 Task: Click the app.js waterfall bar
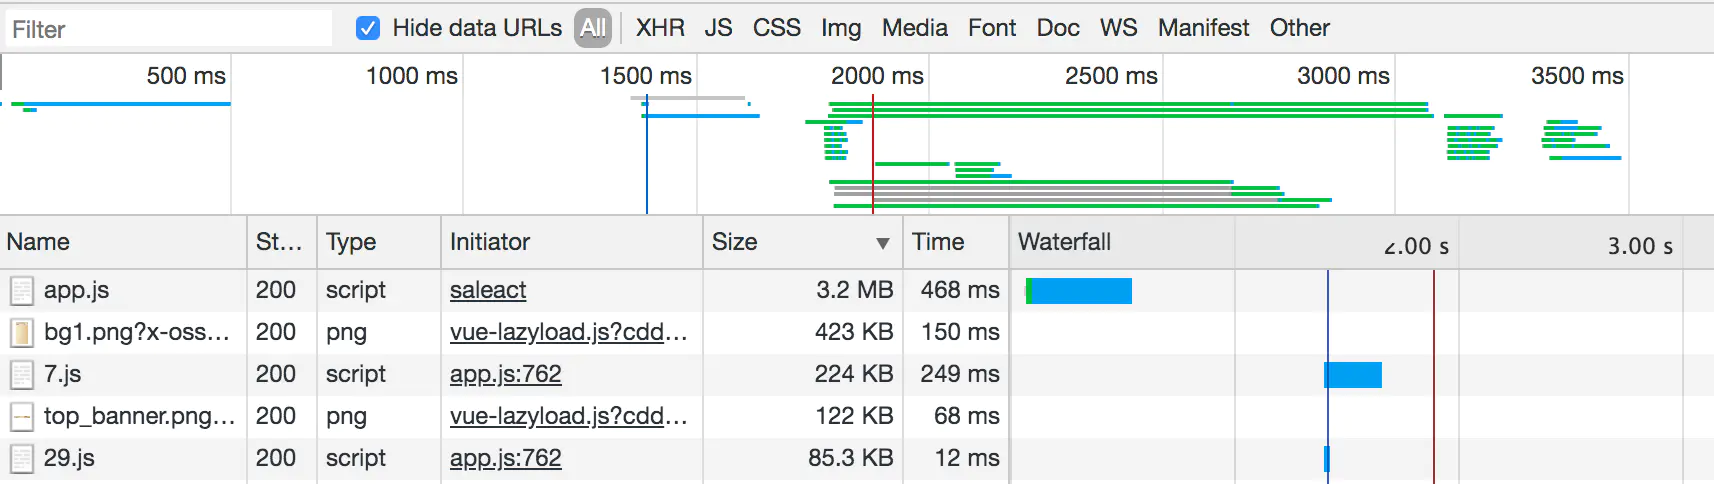(x=1079, y=291)
